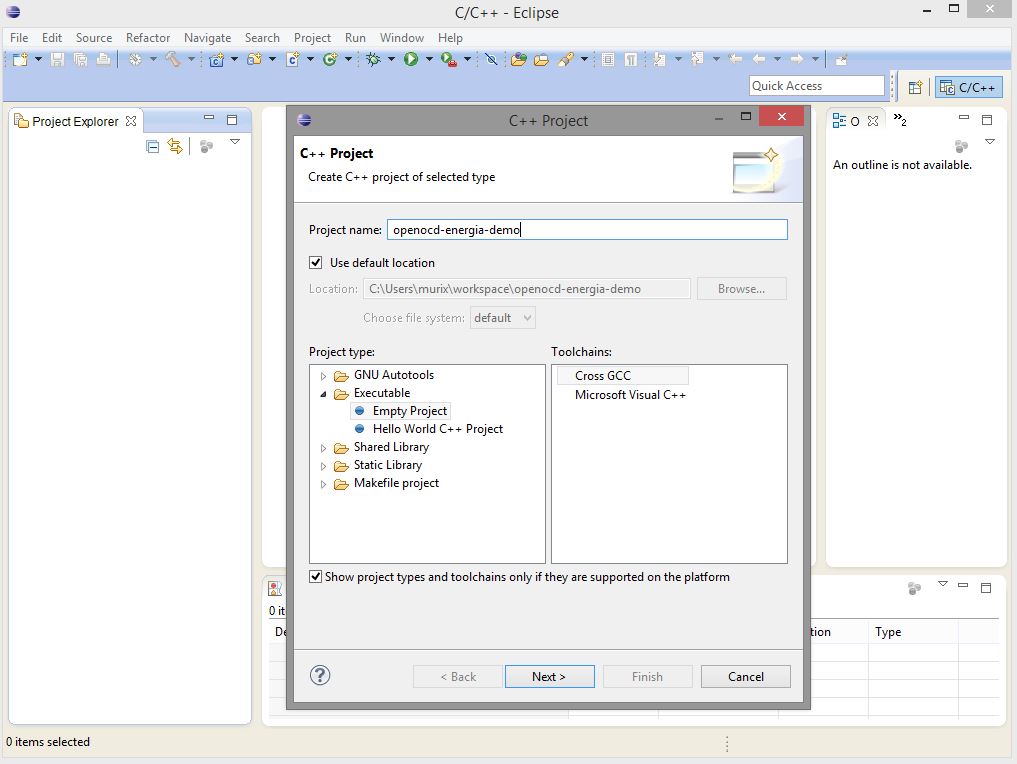Click the Location path field
The image size is (1017, 764).
[x=527, y=289]
